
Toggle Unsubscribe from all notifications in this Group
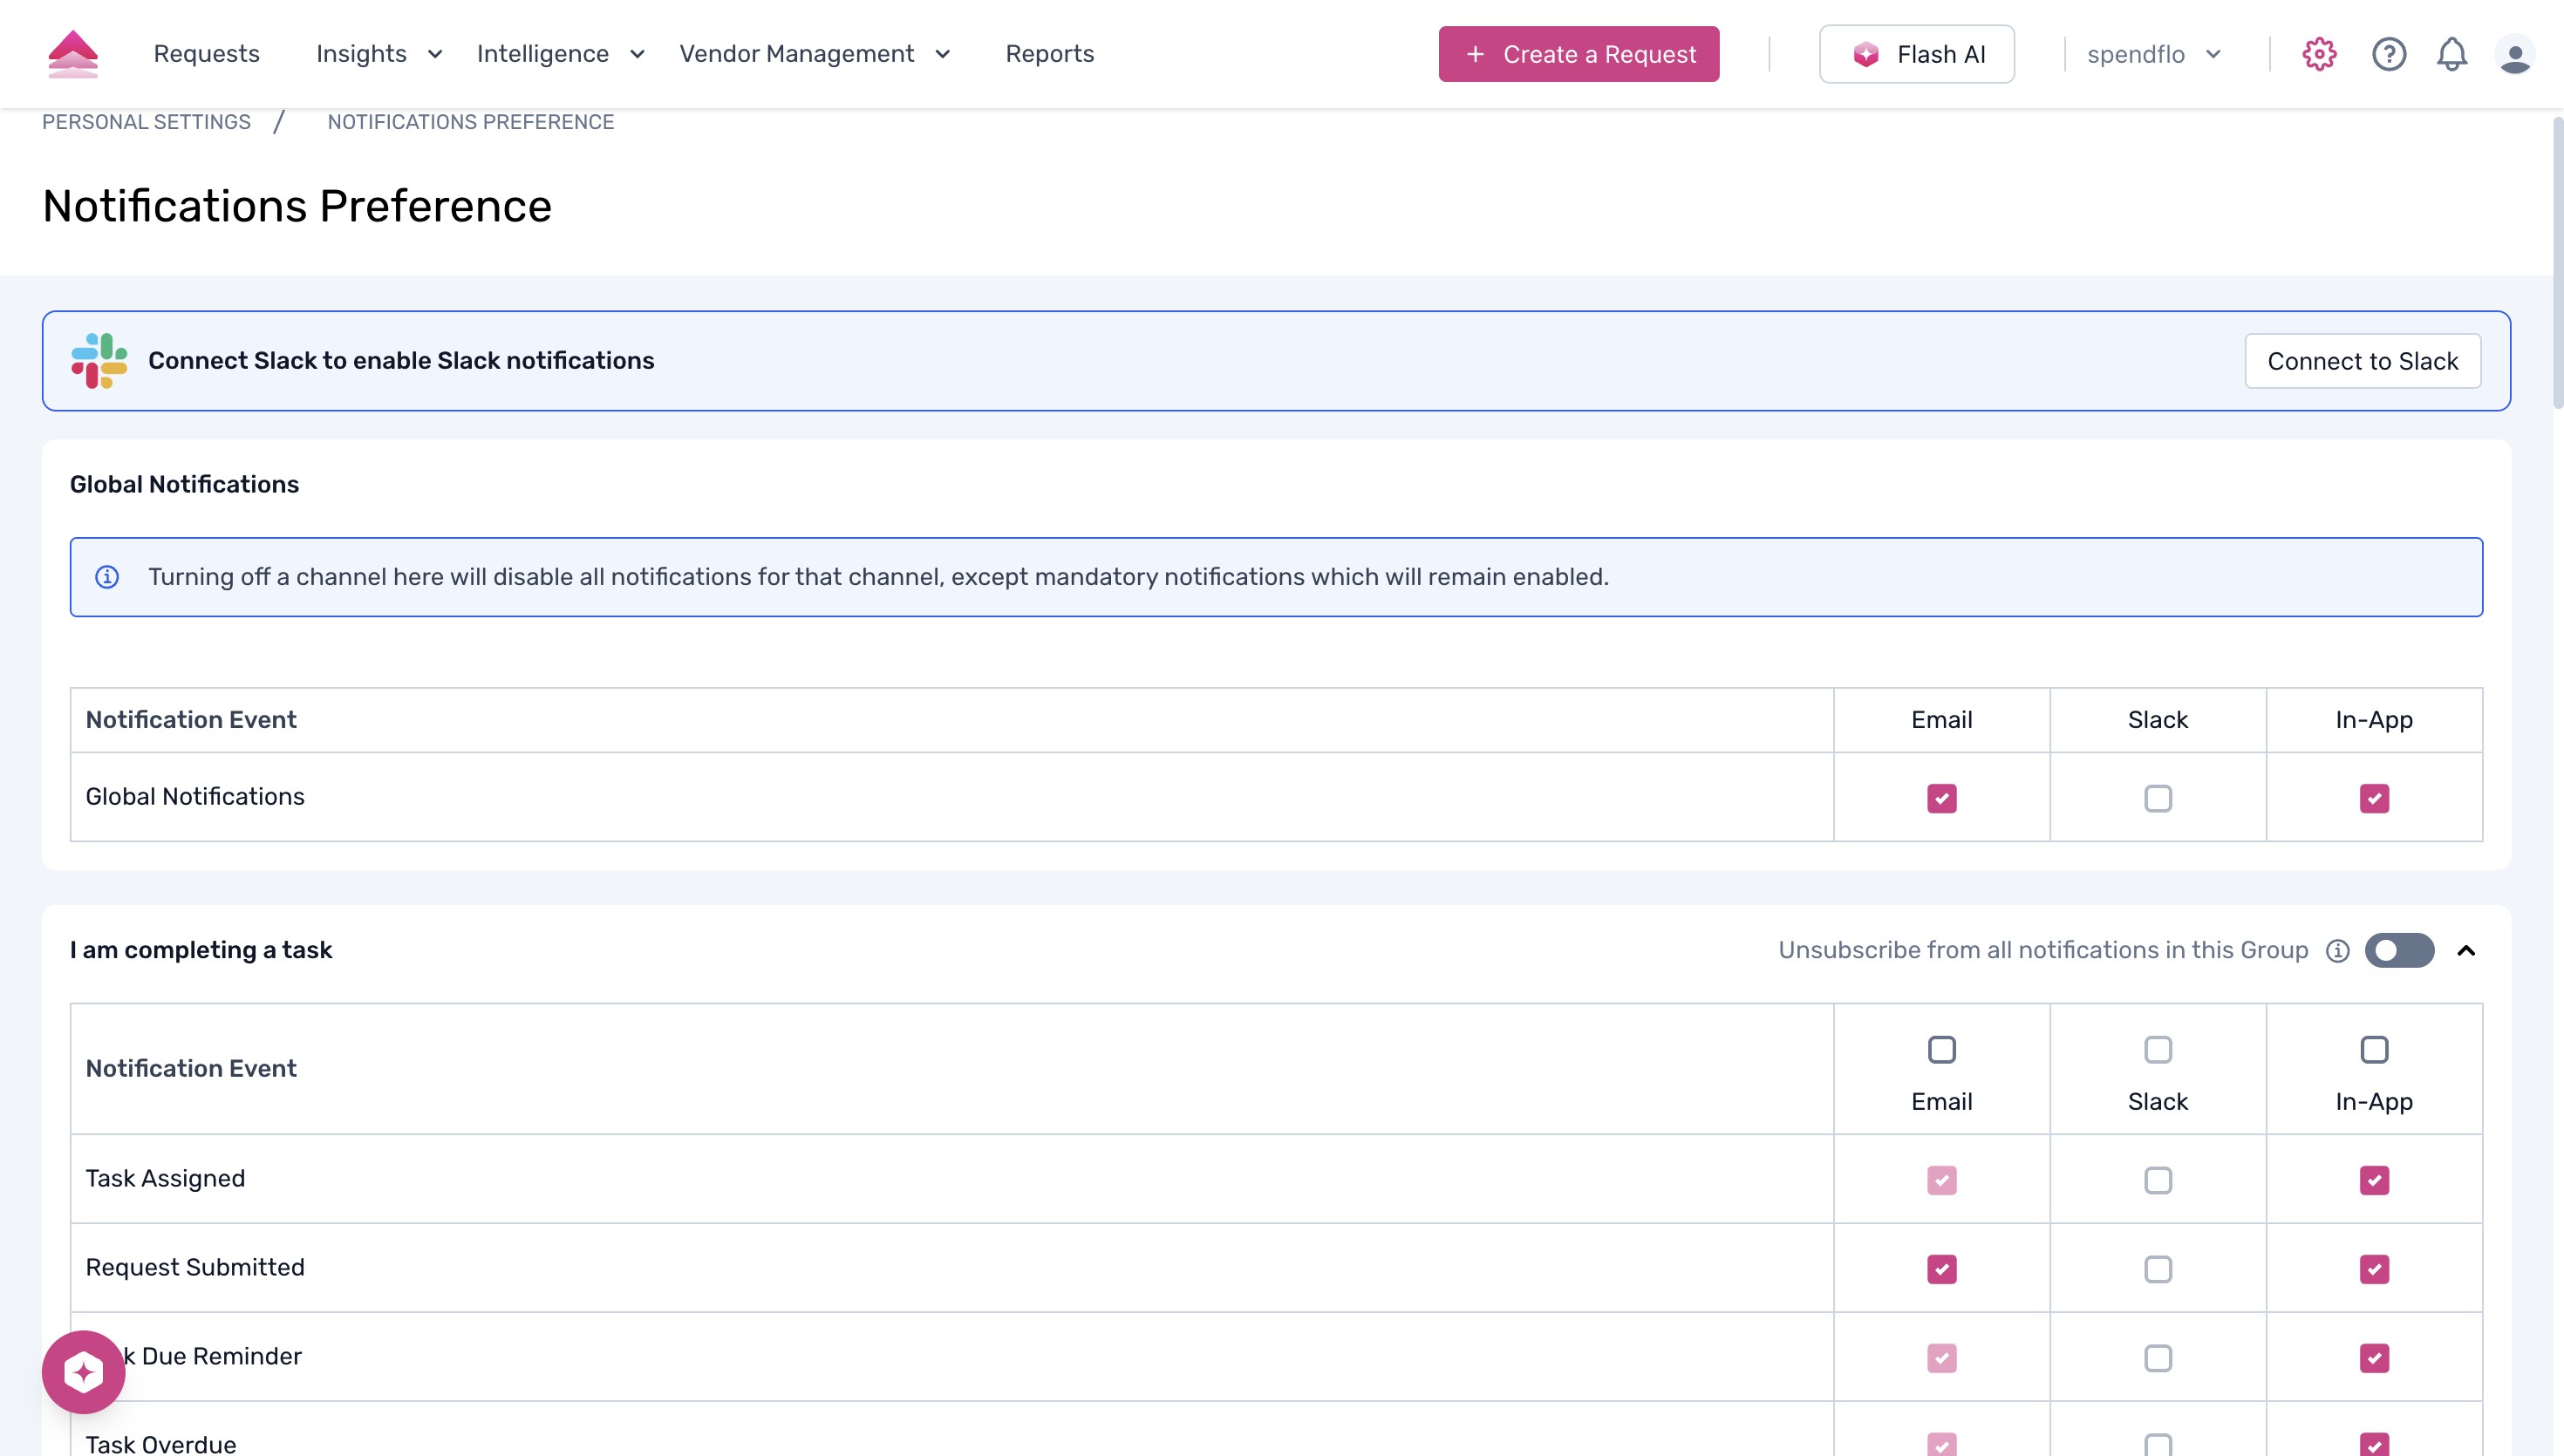point(2399,950)
